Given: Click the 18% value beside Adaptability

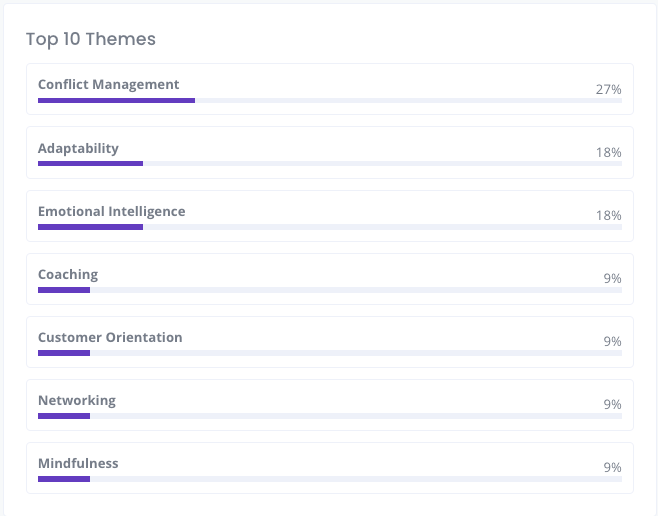Looking at the screenshot, I should click(x=608, y=152).
